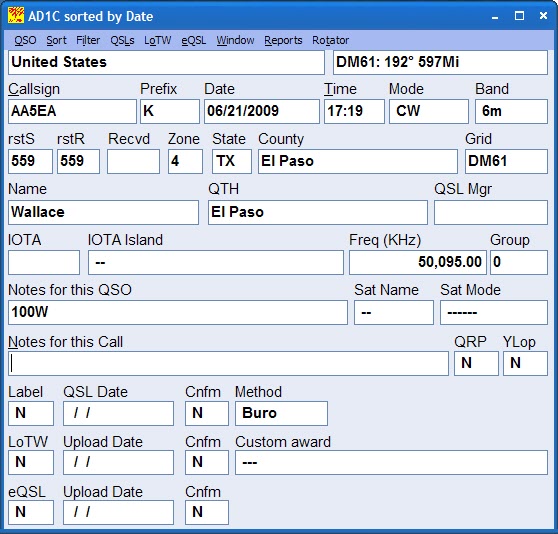Click the Freq (KHz) field 50,095.00
The width and height of the screenshot is (558, 534).
(417, 262)
